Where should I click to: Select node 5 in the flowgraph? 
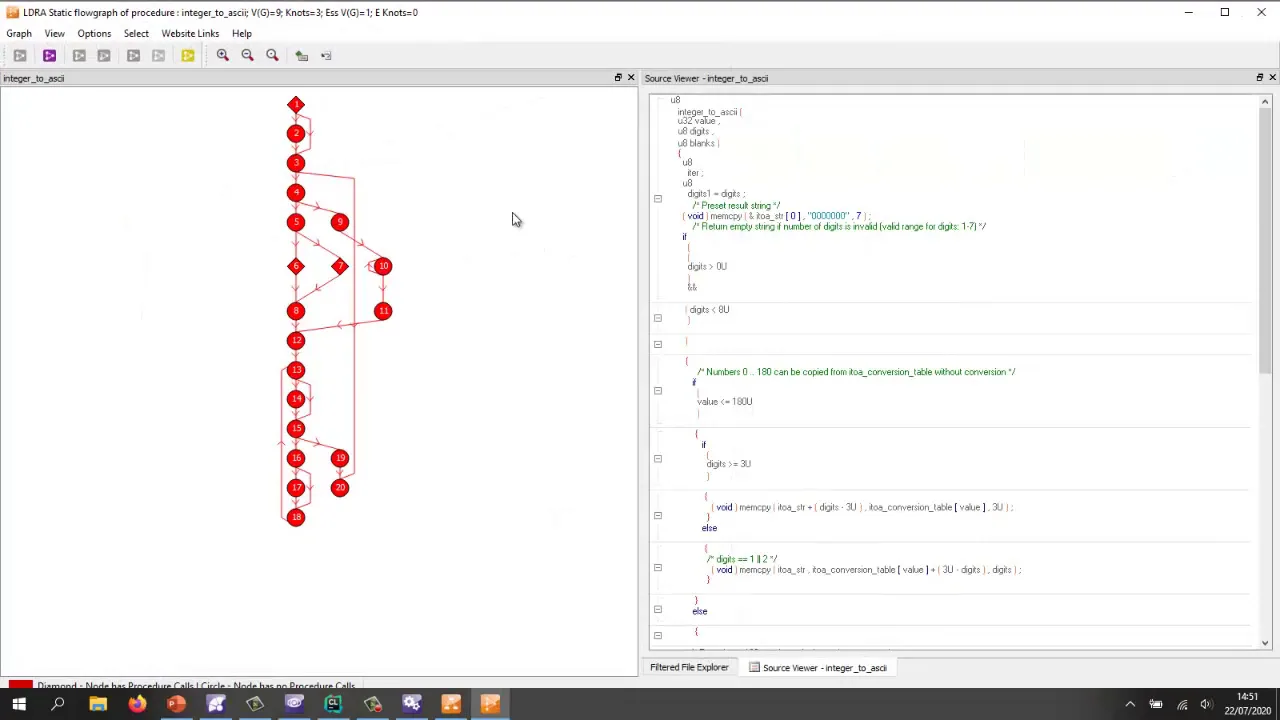click(295, 222)
